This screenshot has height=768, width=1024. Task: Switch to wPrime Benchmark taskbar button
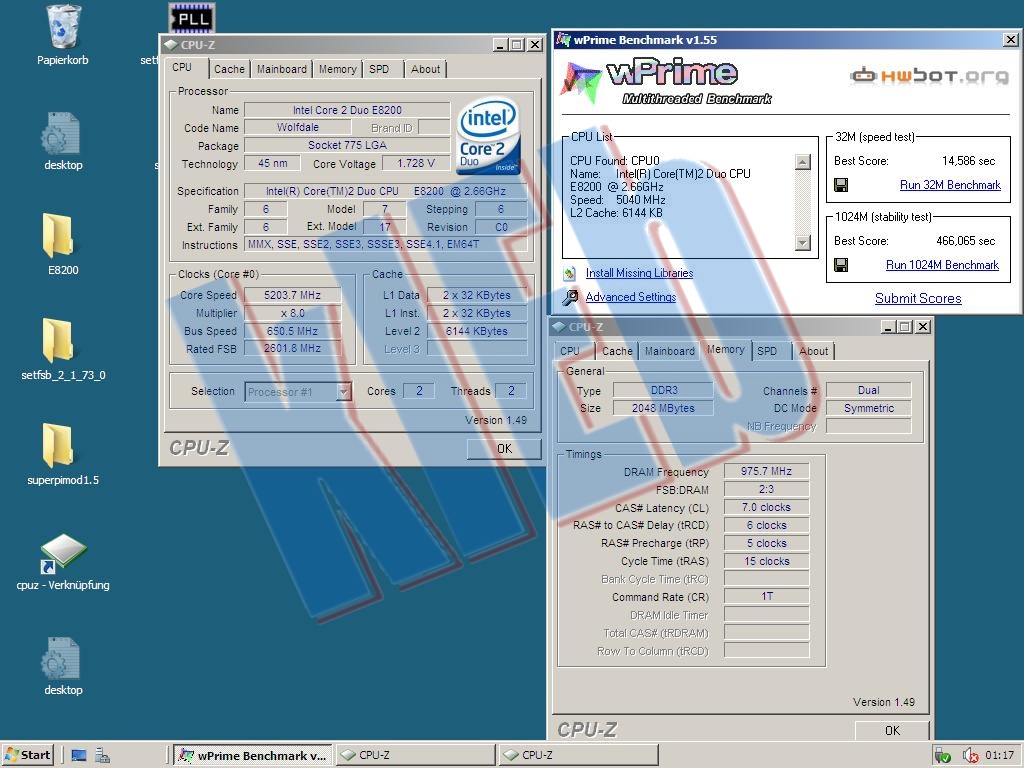[253, 756]
